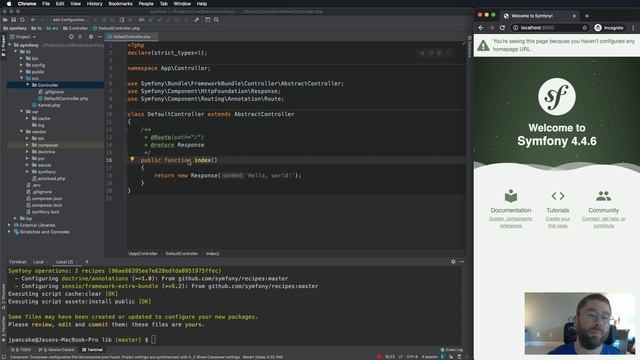The image size is (640, 360).
Task: Click the synchronize icon in PhpStorm toolbar
Action: tap(22, 20)
